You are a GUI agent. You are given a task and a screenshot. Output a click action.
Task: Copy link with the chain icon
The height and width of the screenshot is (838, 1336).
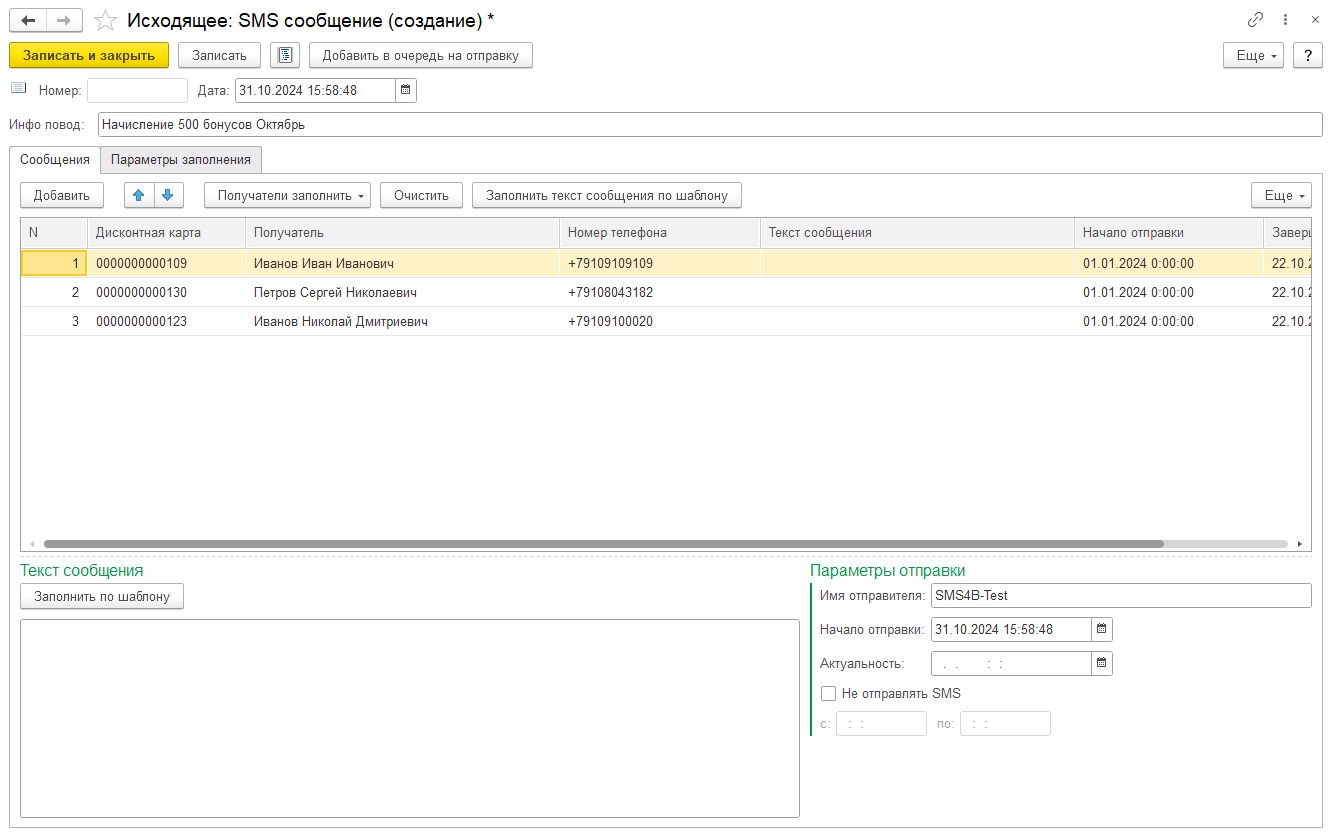1255,20
